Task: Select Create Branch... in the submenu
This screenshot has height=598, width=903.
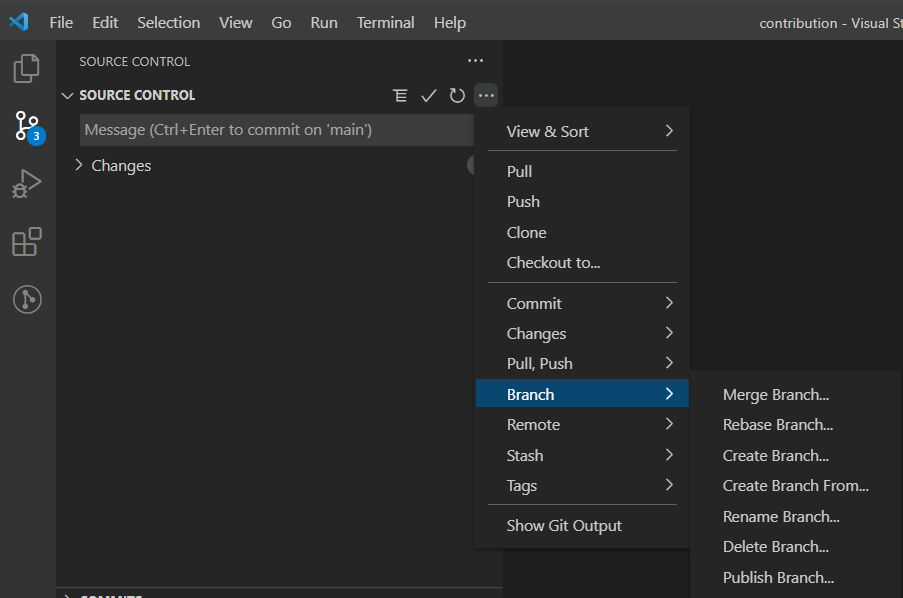Action: (x=795, y=456)
